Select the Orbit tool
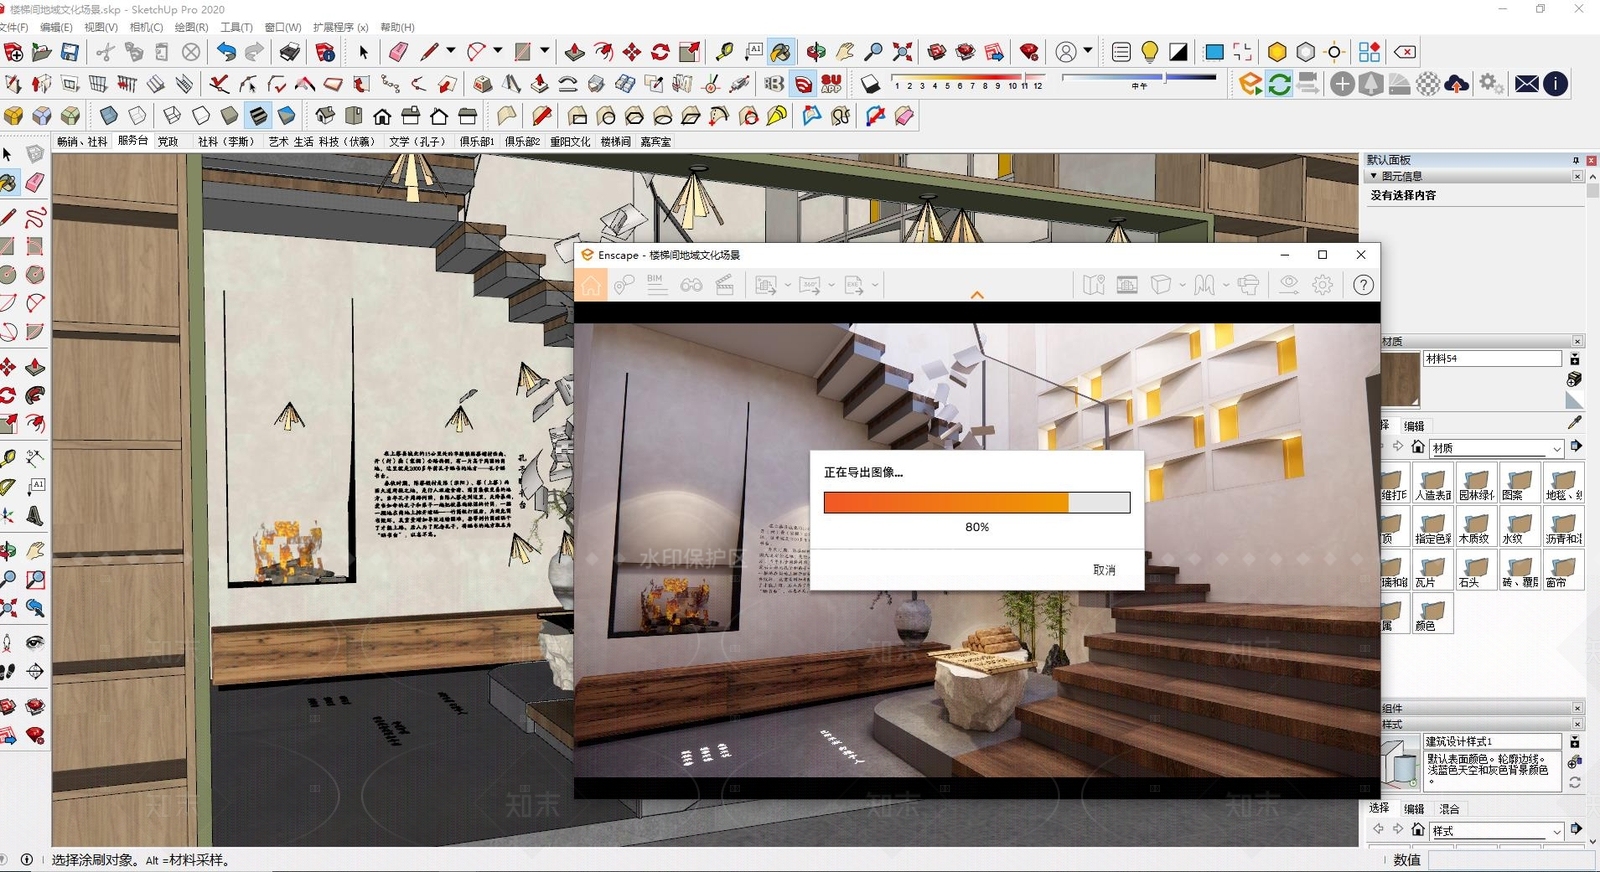 pyautogui.click(x=817, y=52)
